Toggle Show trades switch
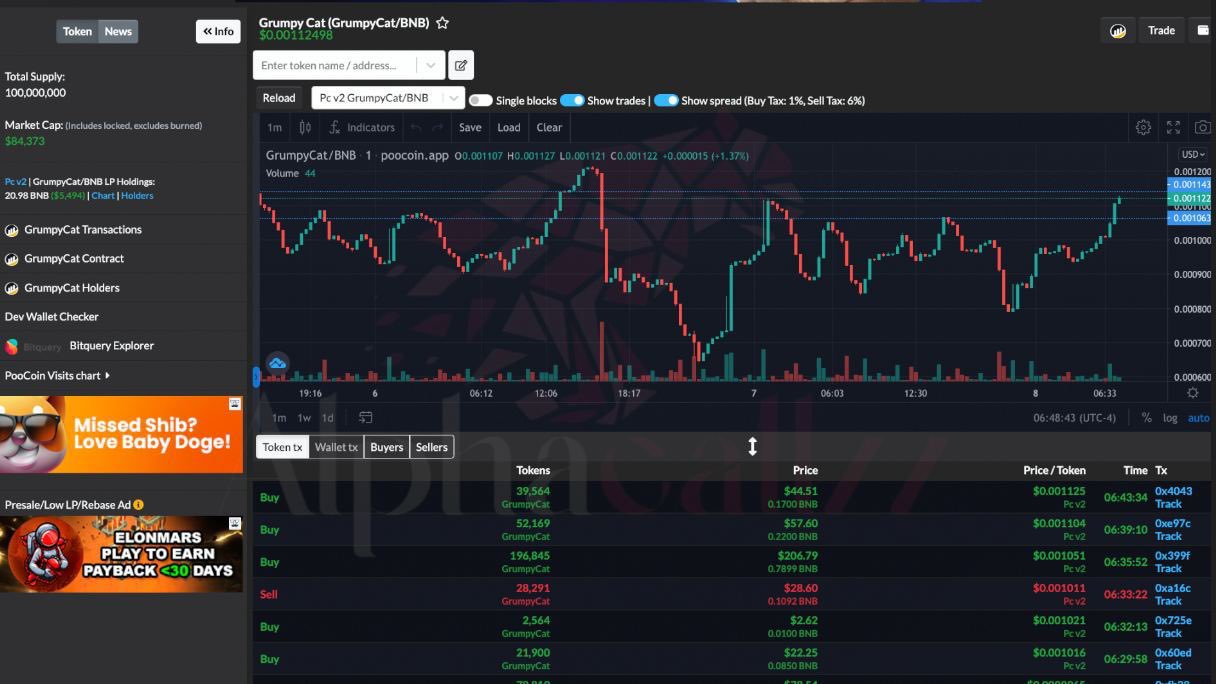The width and height of the screenshot is (1216, 684). 572,100
